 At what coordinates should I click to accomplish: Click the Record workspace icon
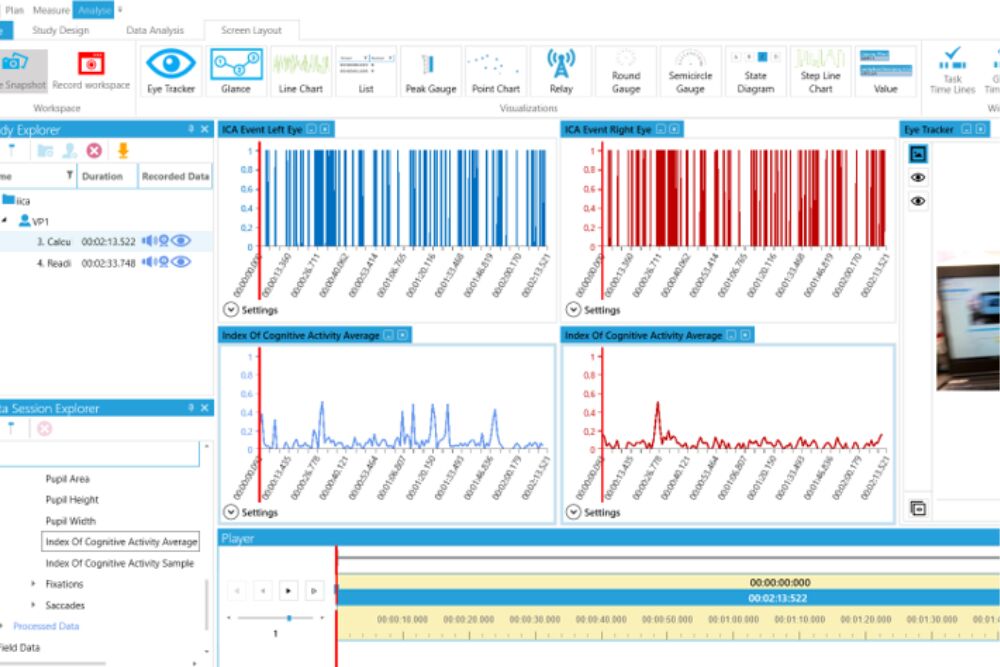click(91, 66)
